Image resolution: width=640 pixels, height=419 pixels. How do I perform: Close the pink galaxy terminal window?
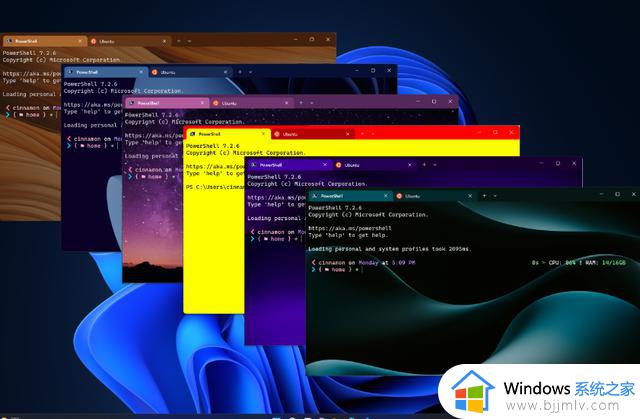(x=450, y=101)
